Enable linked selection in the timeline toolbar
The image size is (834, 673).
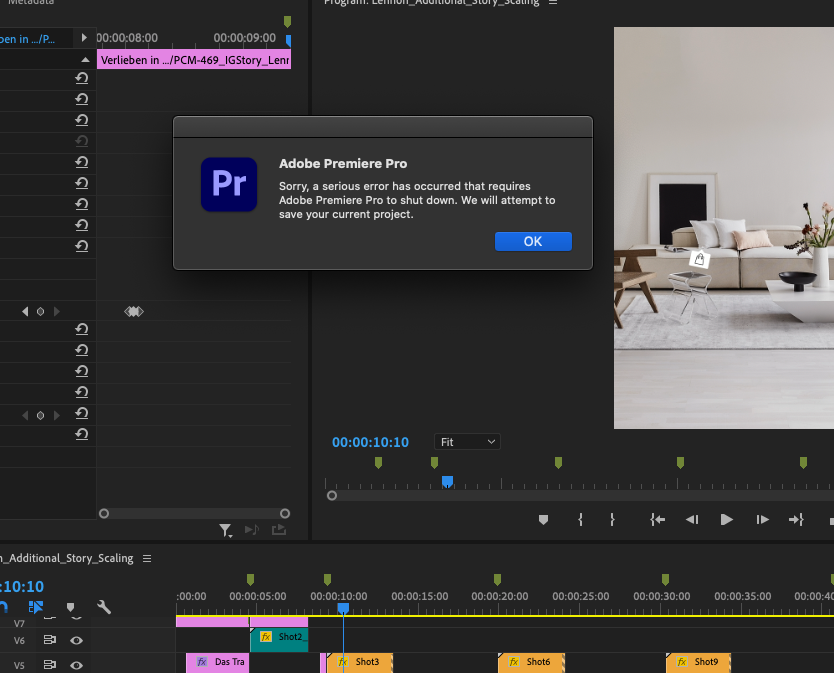[x=37, y=607]
